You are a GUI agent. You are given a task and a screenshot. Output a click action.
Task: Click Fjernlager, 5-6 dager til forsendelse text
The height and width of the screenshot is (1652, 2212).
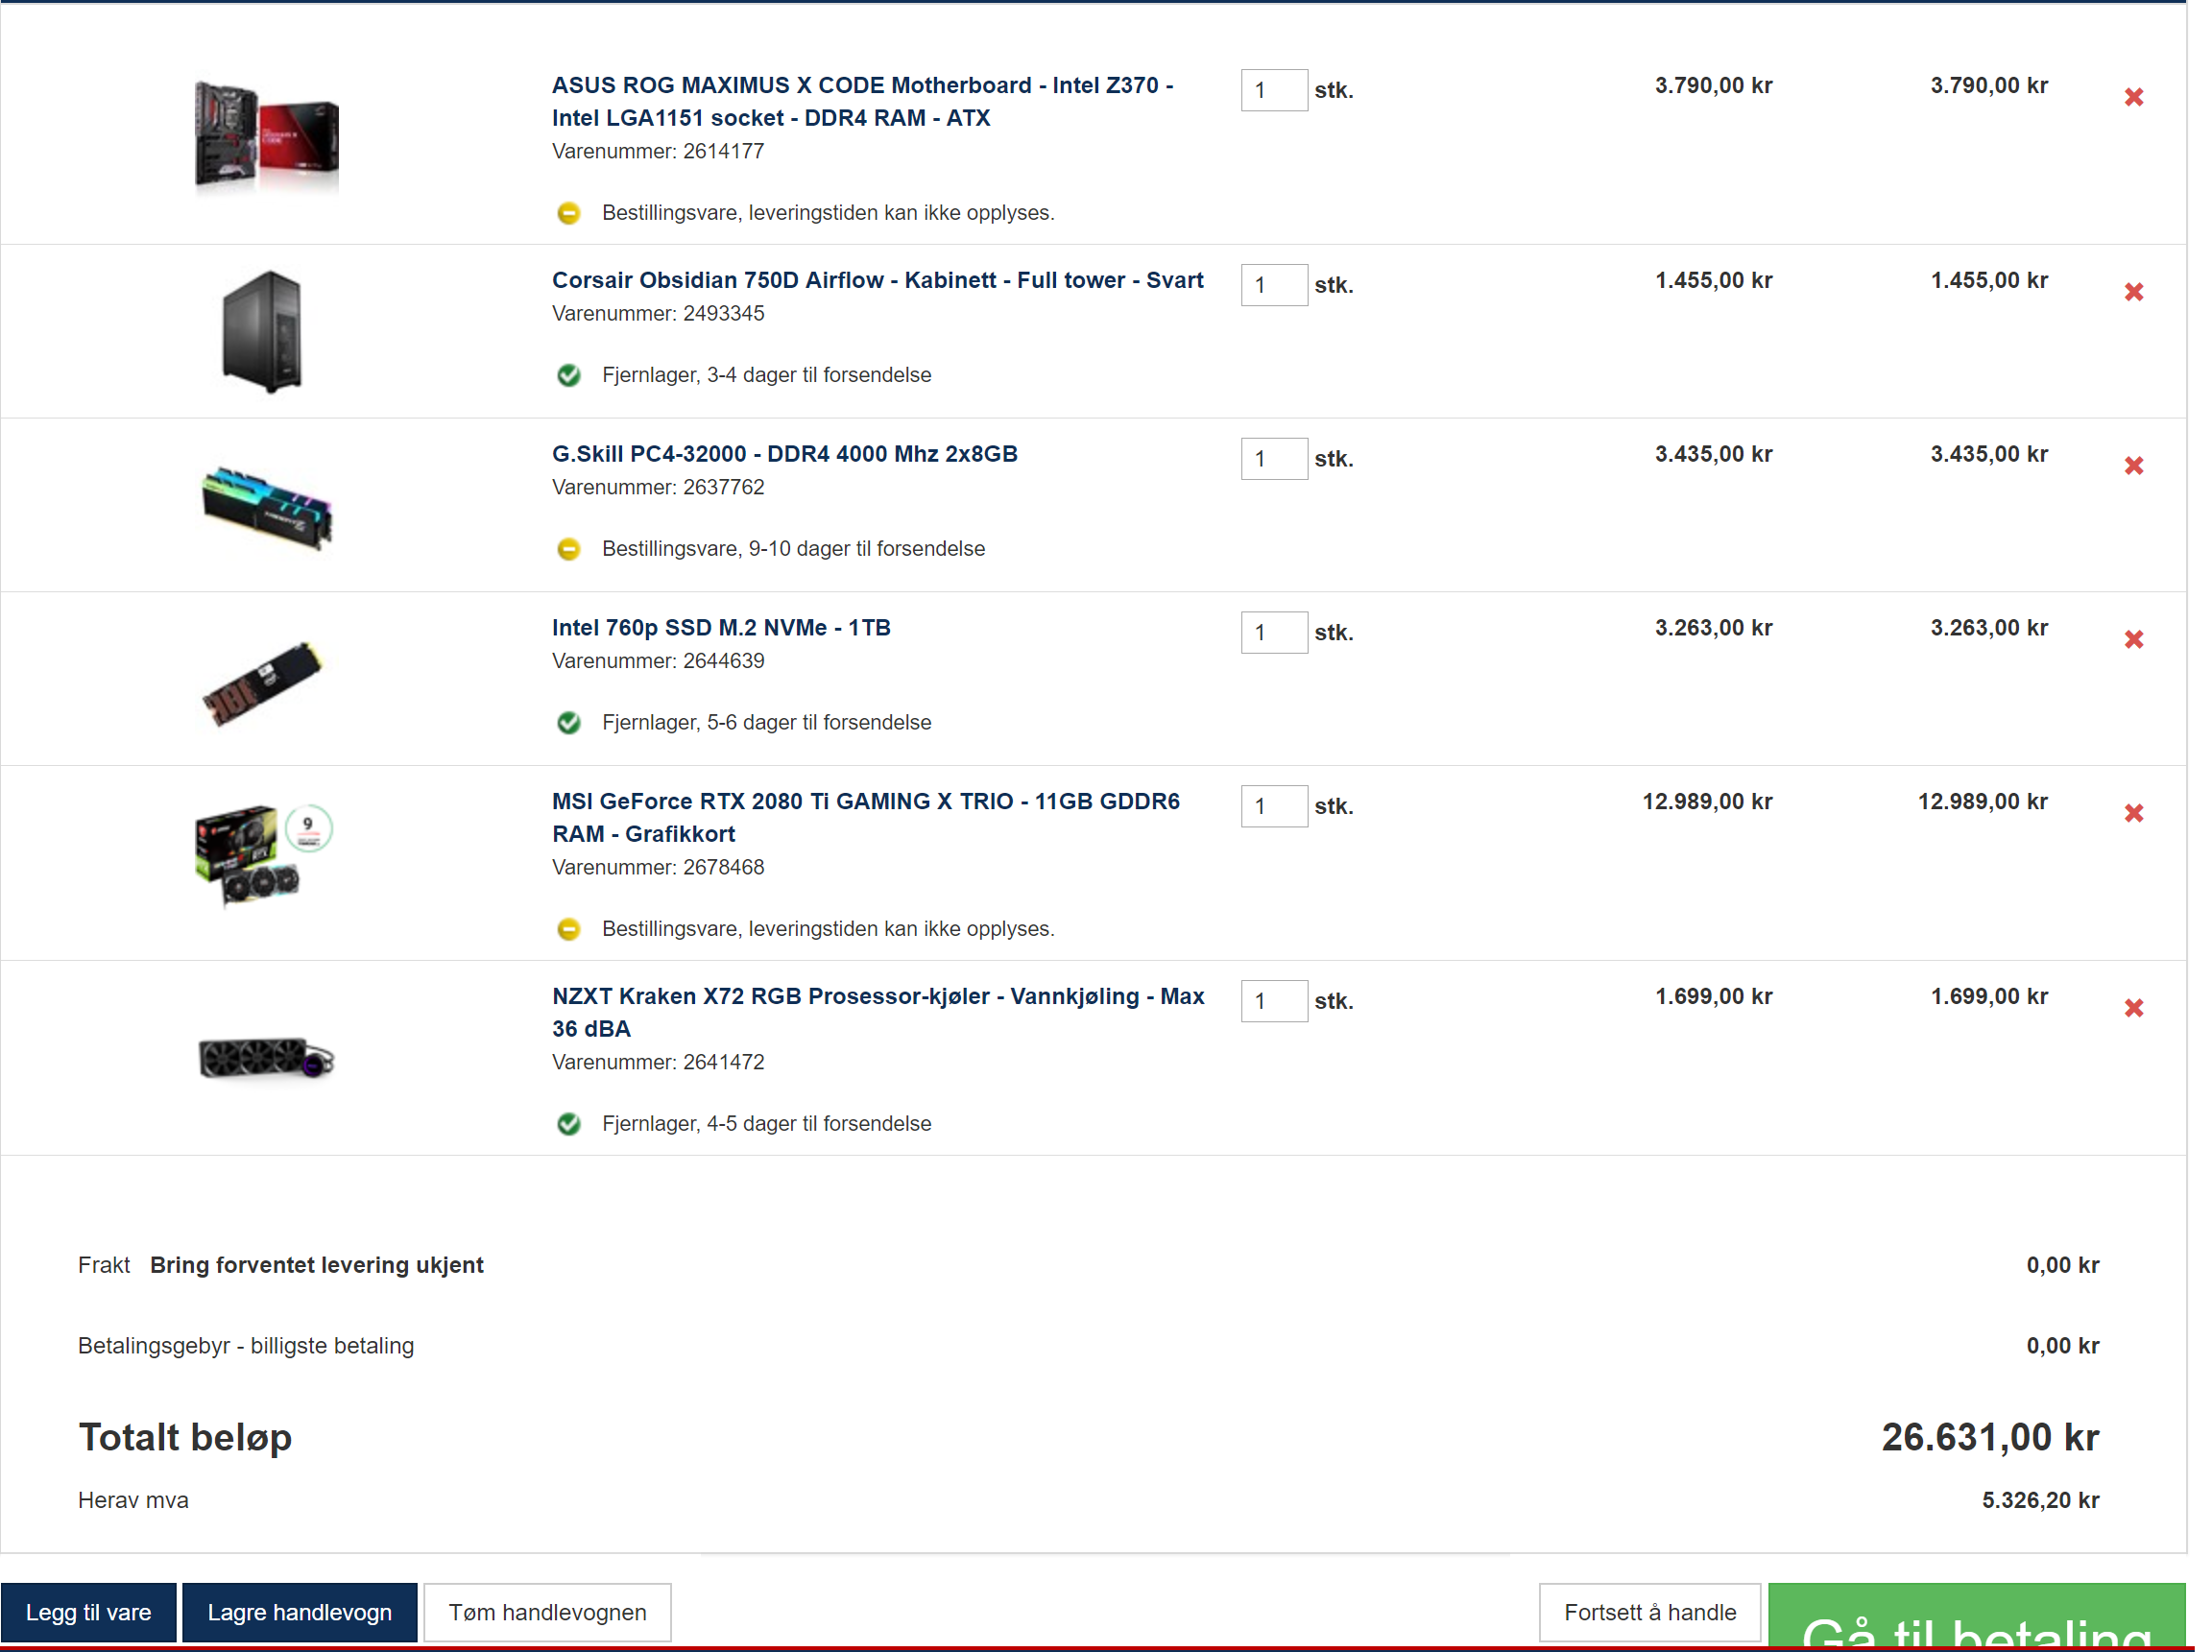click(766, 723)
